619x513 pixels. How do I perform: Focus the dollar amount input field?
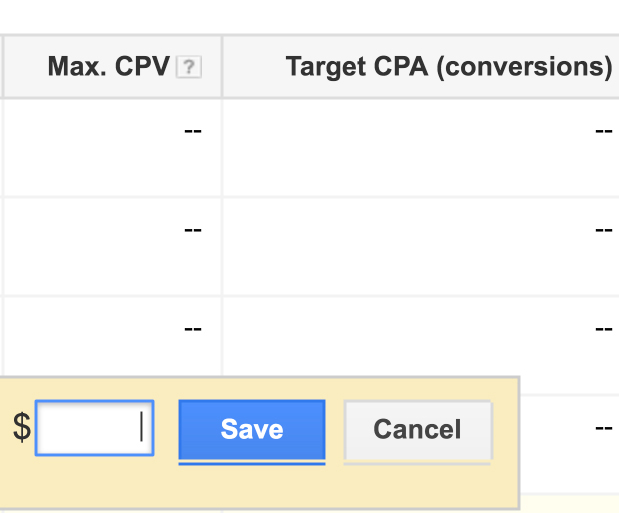pyautogui.click(x=94, y=428)
